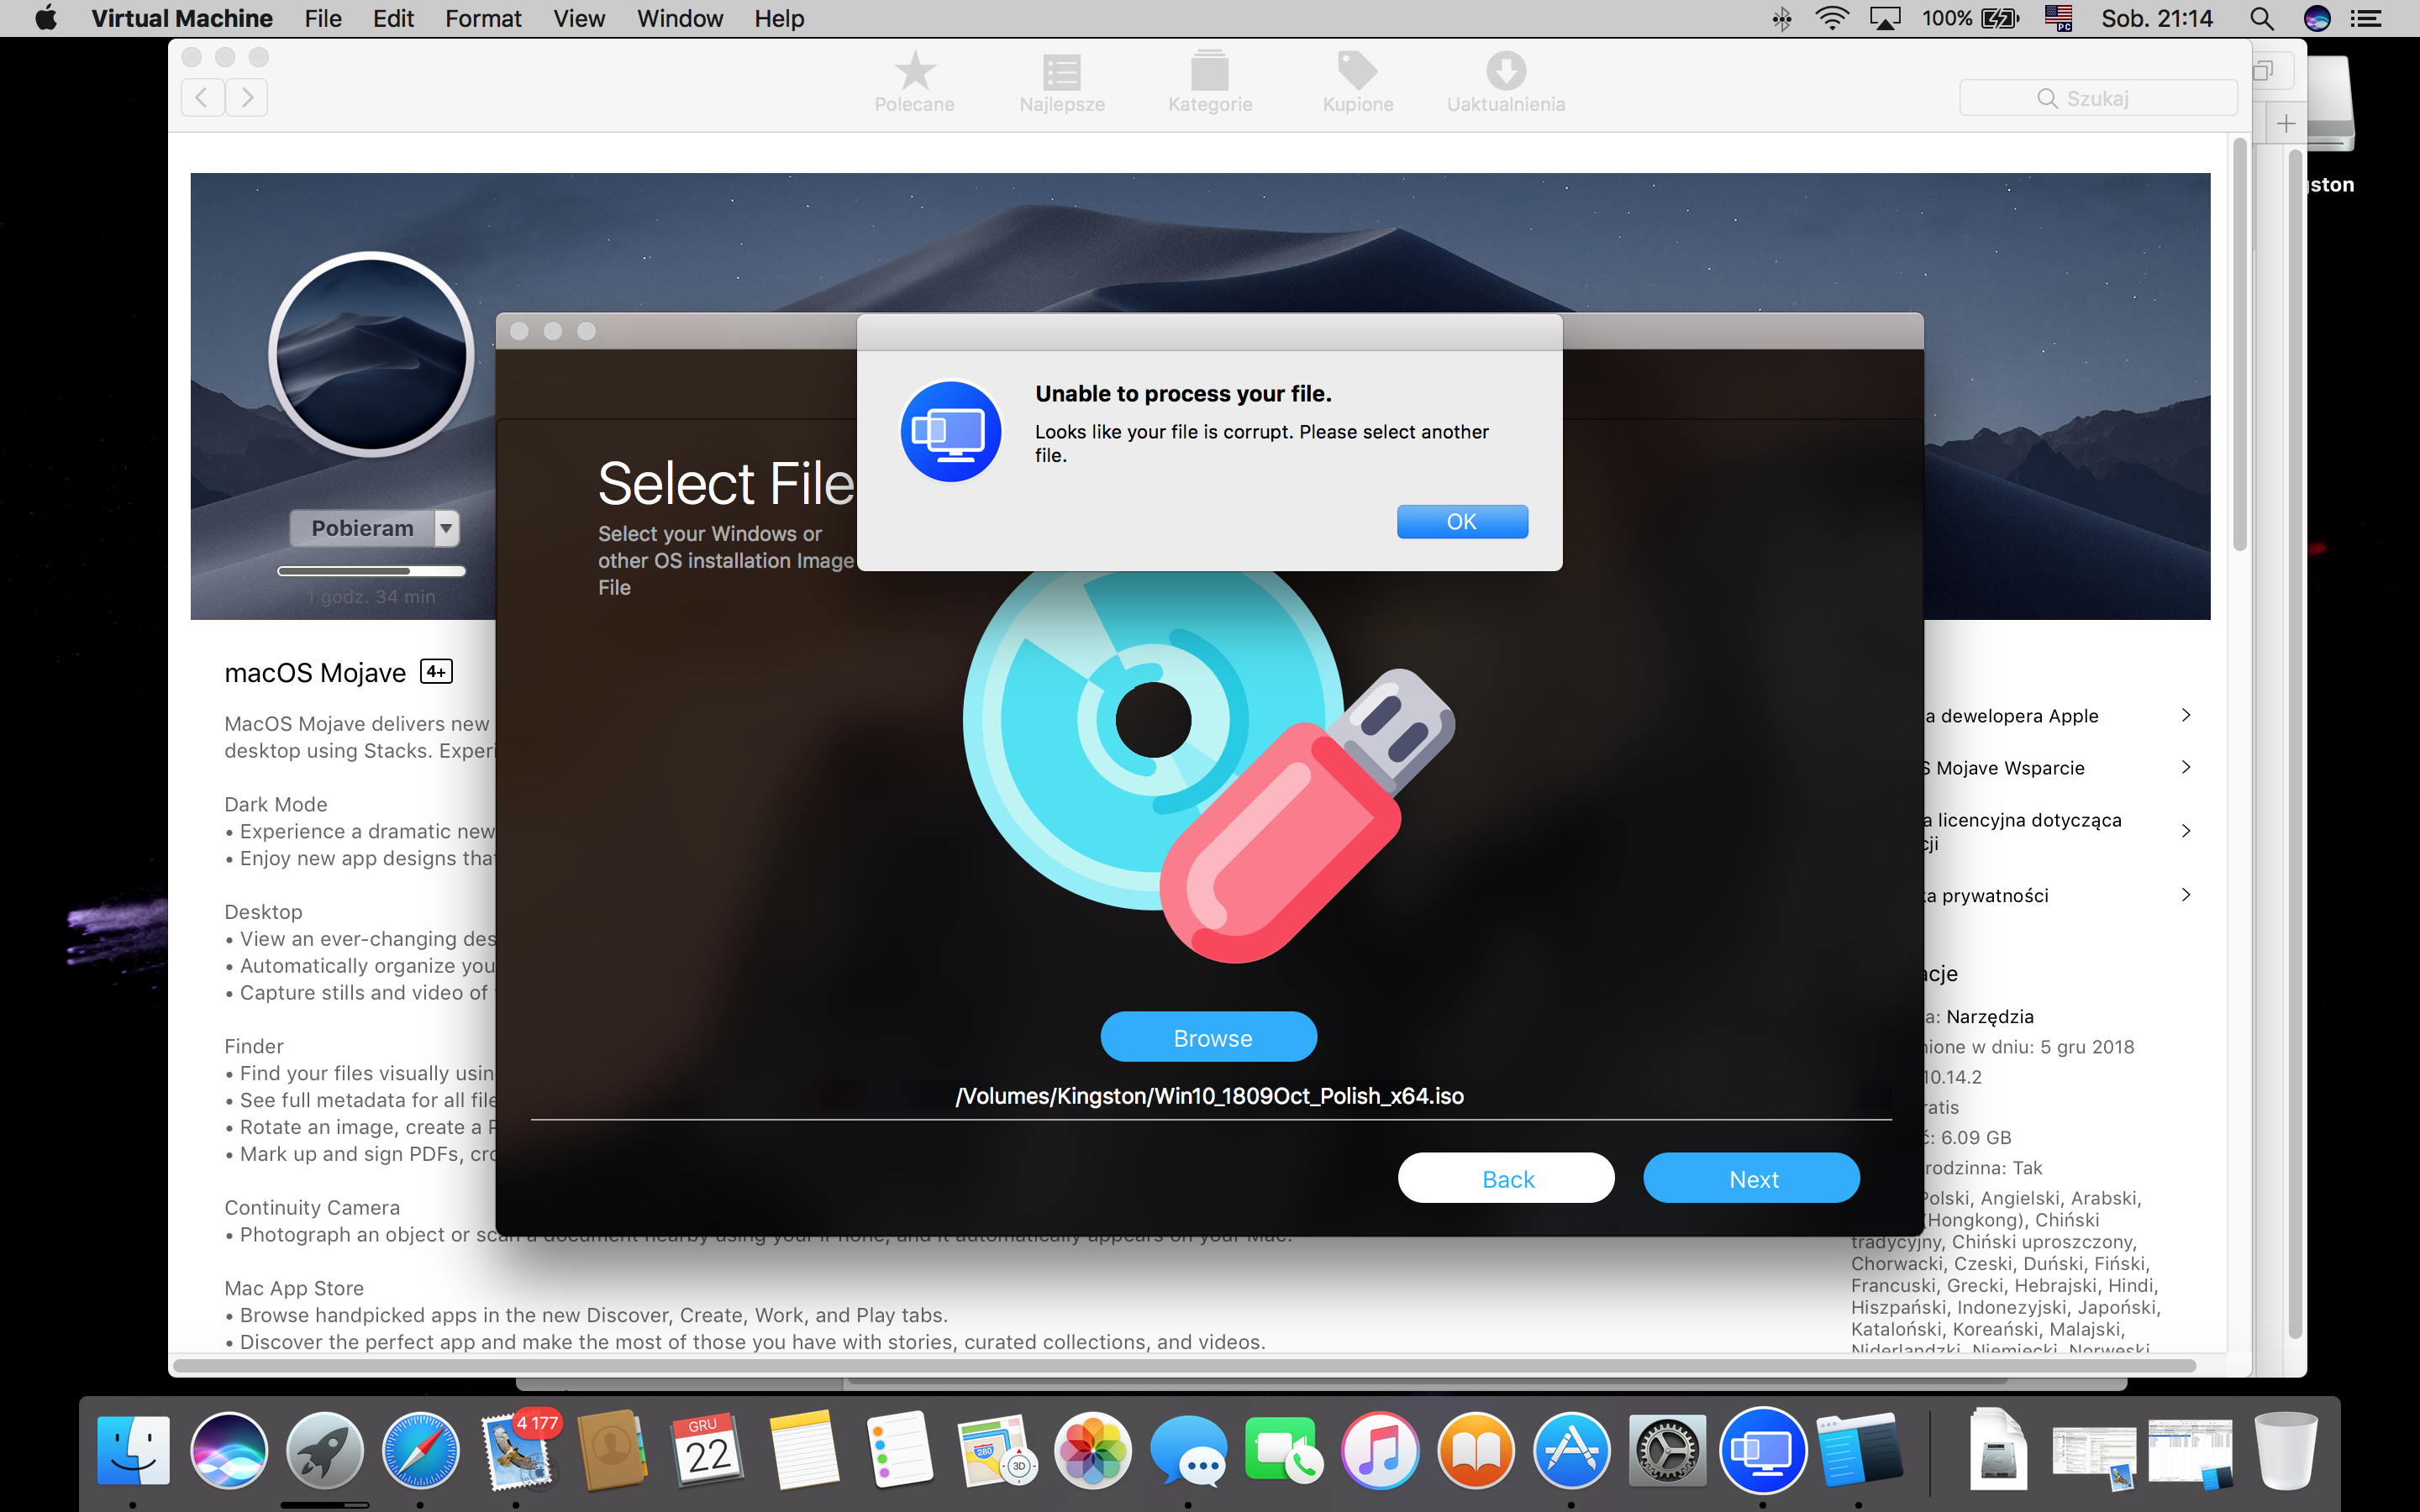This screenshot has height=1512, width=2420.
Task: Open Notes from the Dock
Action: click(x=804, y=1449)
